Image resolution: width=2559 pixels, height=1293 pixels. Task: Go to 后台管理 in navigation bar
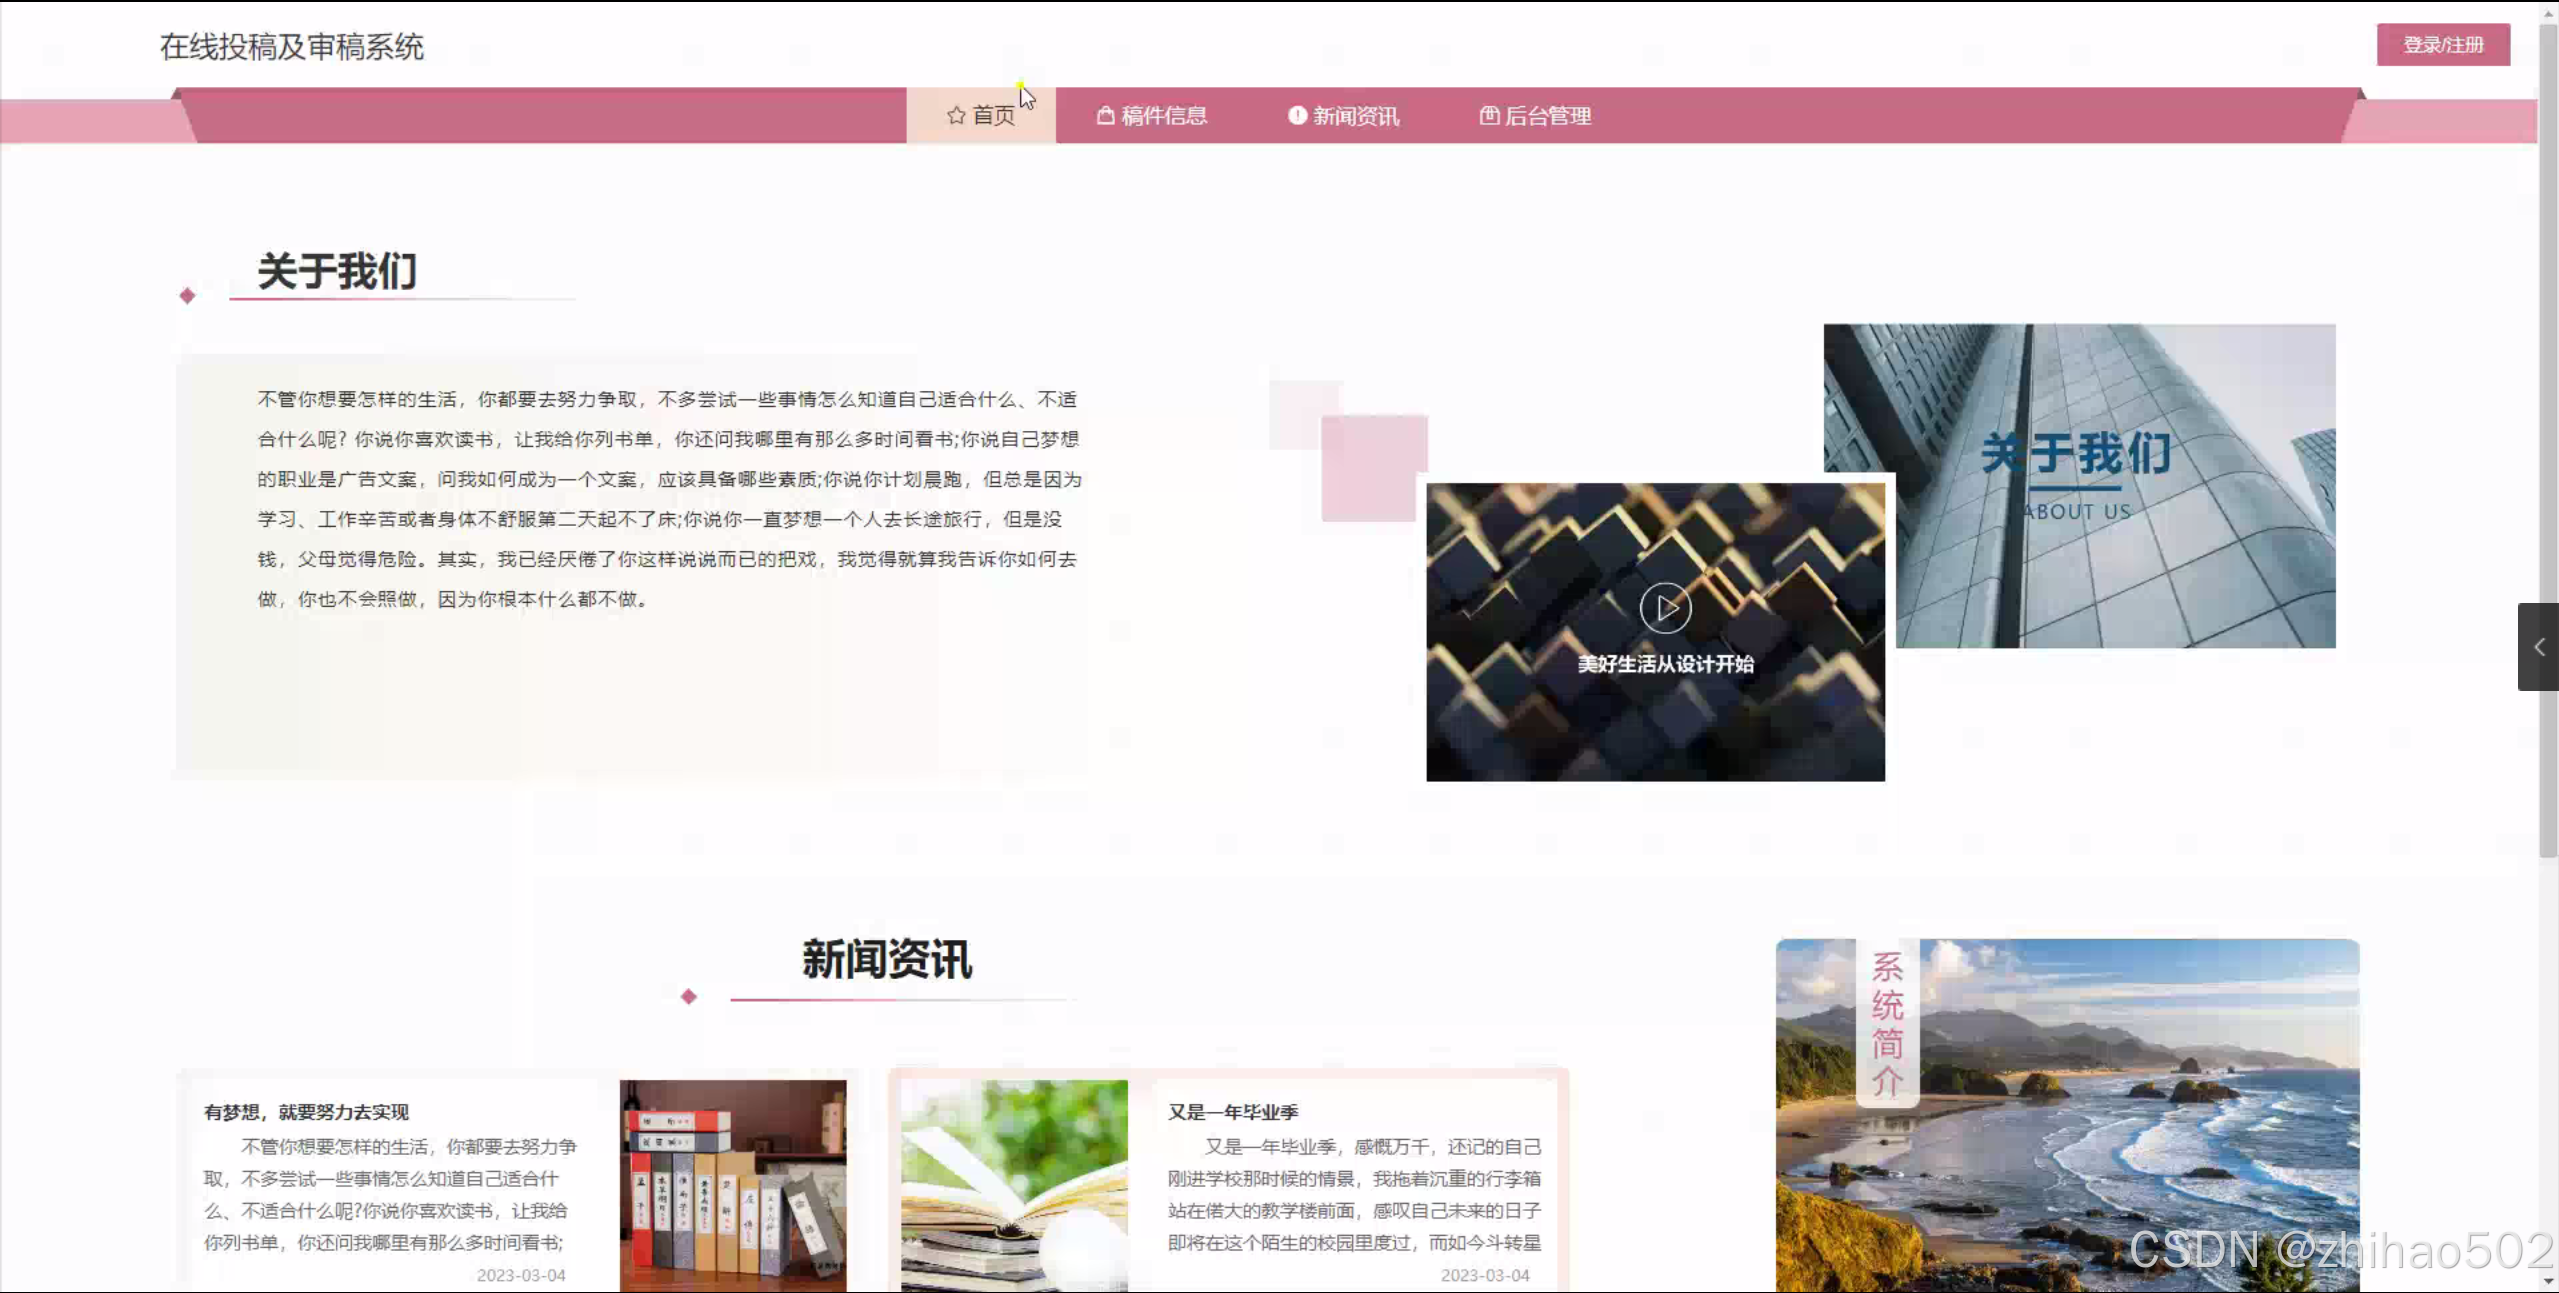[1547, 116]
